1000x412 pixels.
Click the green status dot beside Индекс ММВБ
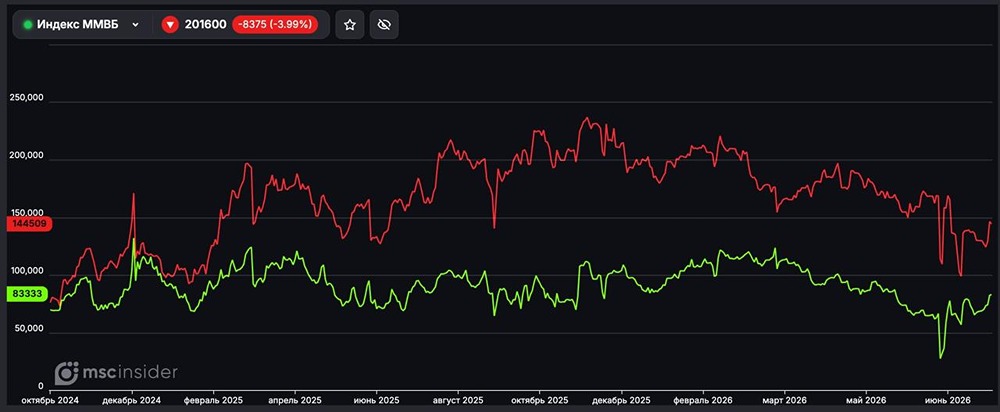coord(27,25)
